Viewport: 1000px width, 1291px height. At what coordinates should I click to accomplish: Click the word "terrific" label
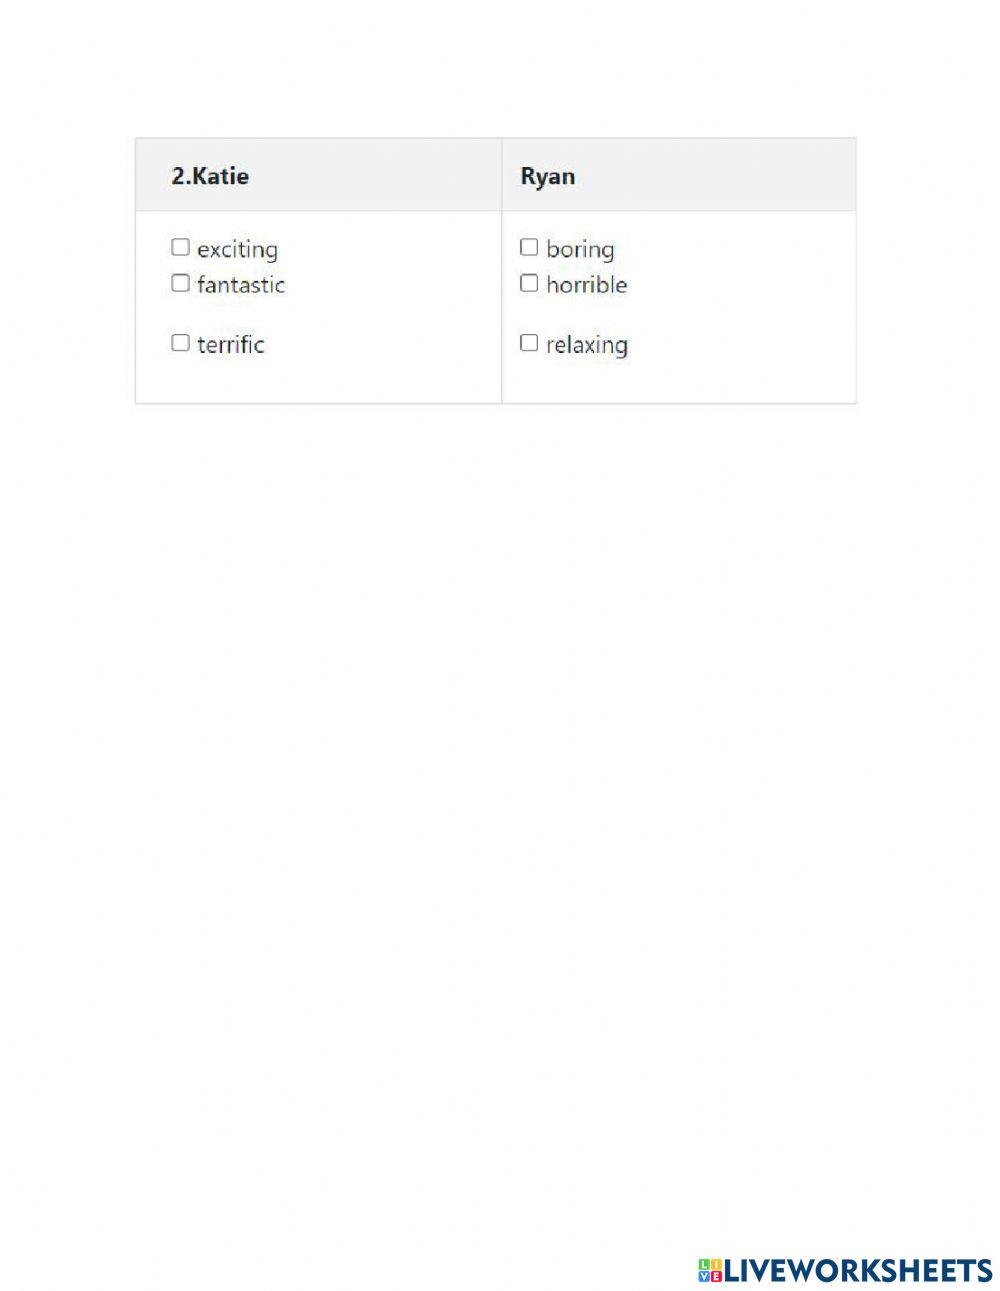tap(231, 345)
